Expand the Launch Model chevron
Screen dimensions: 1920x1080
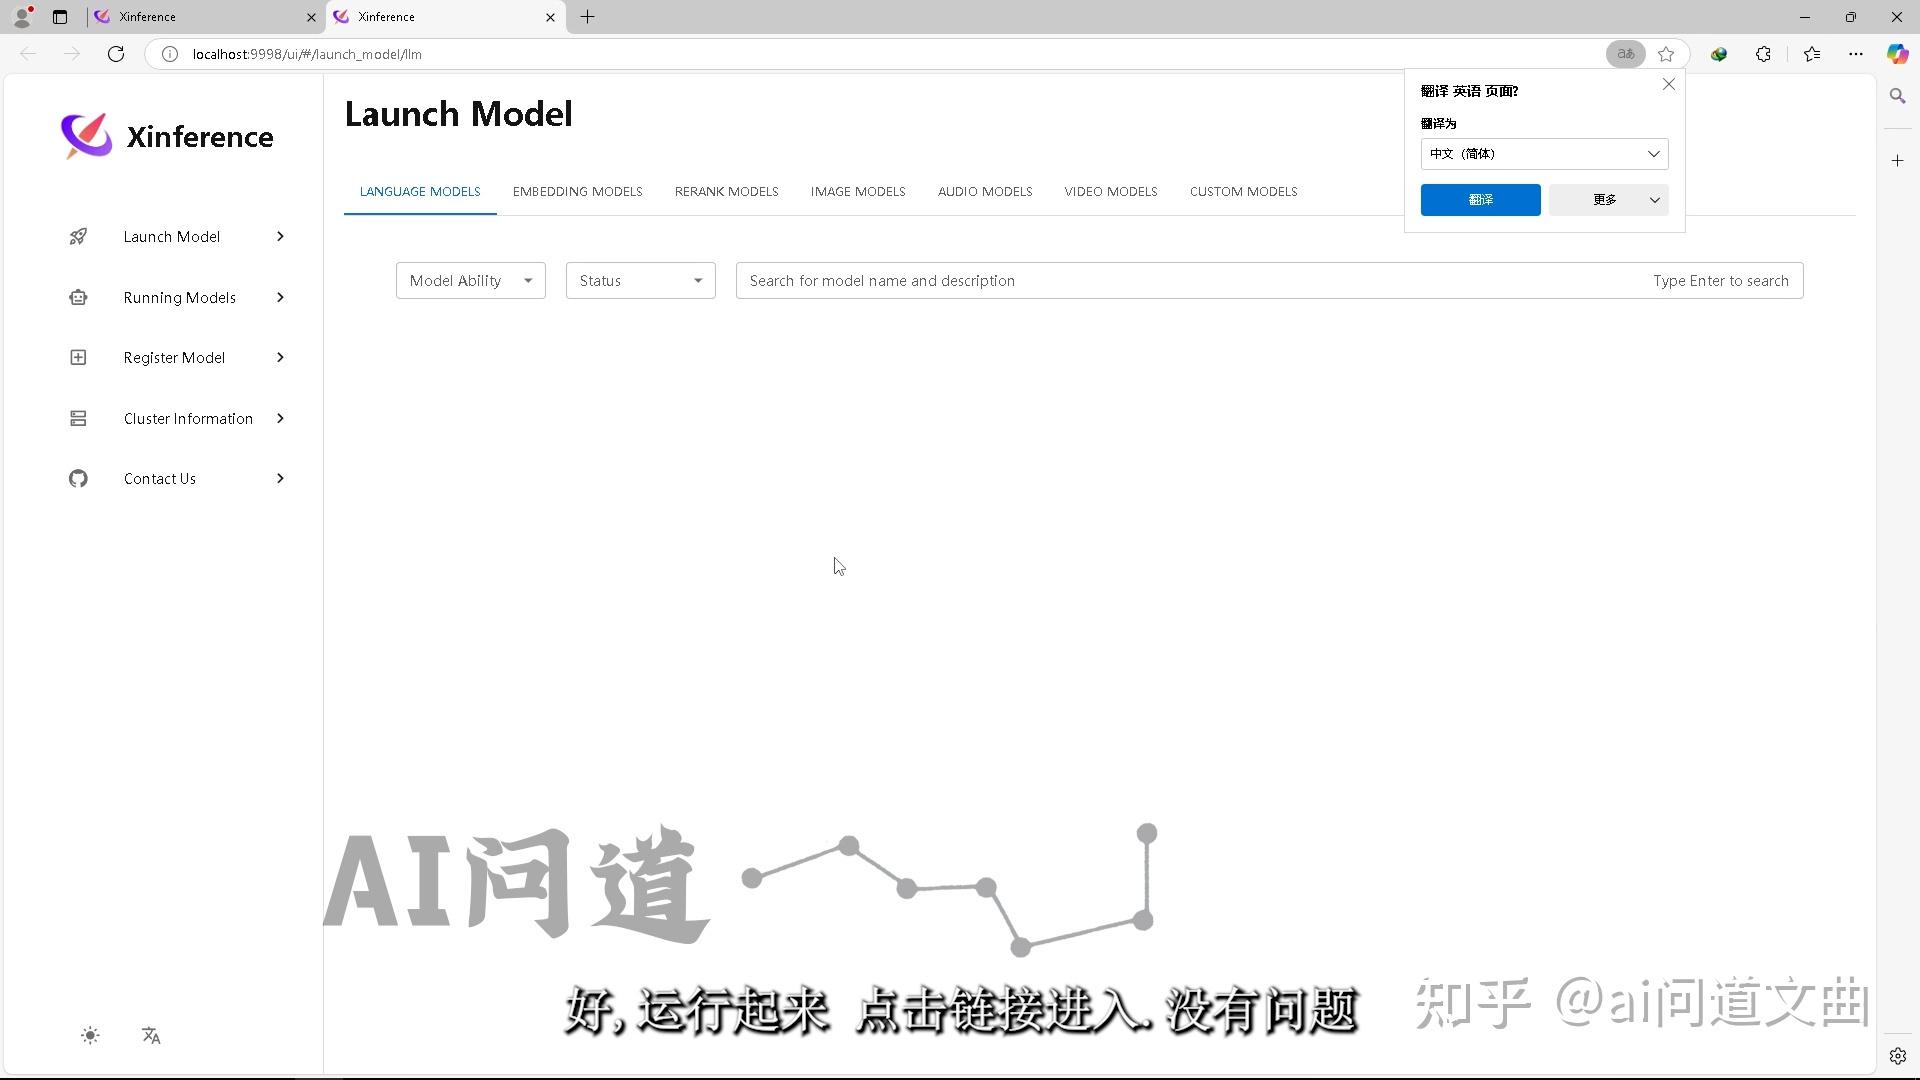[x=280, y=237]
